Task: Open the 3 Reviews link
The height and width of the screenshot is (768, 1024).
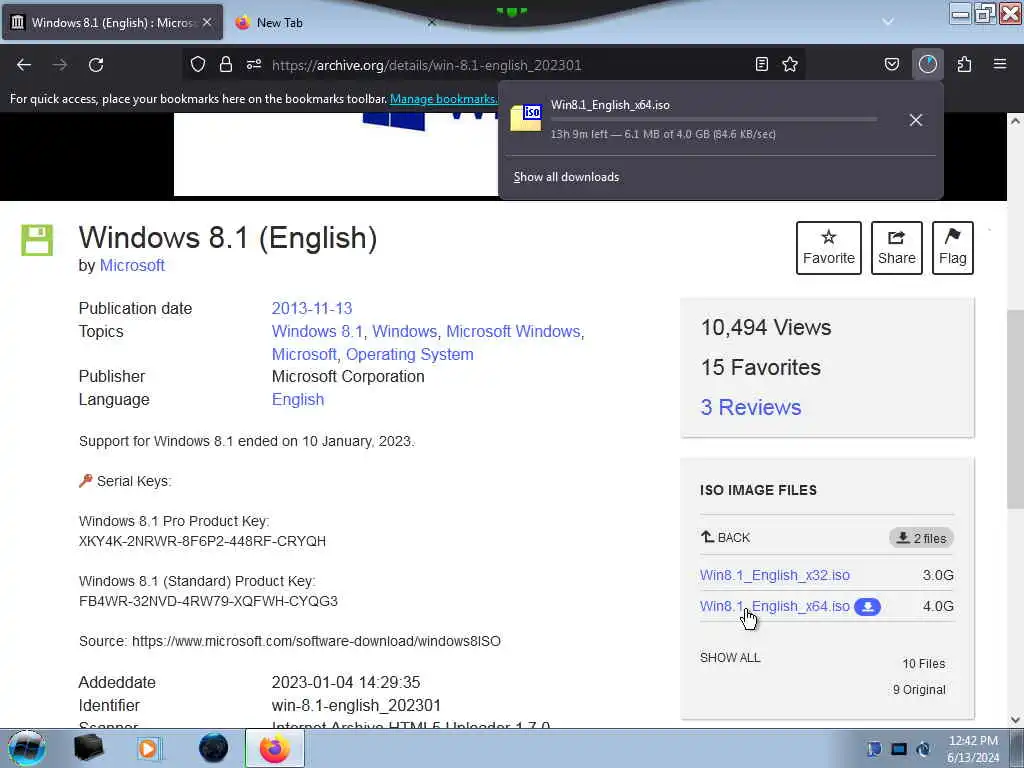Action: [x=751, y=407]
